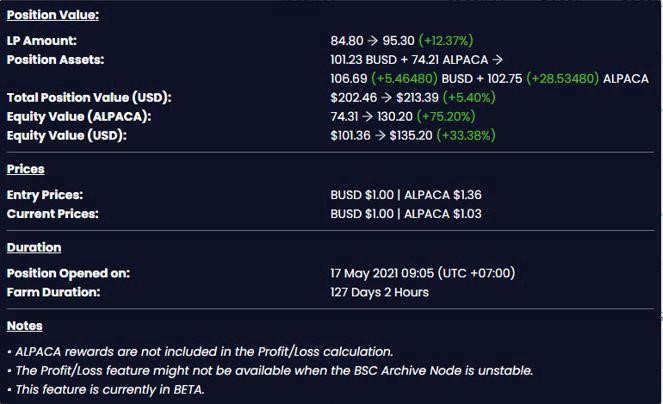Screen dimensions: 663x404
Task: Click the Duration section heading
Action: [x=34, y=247]
